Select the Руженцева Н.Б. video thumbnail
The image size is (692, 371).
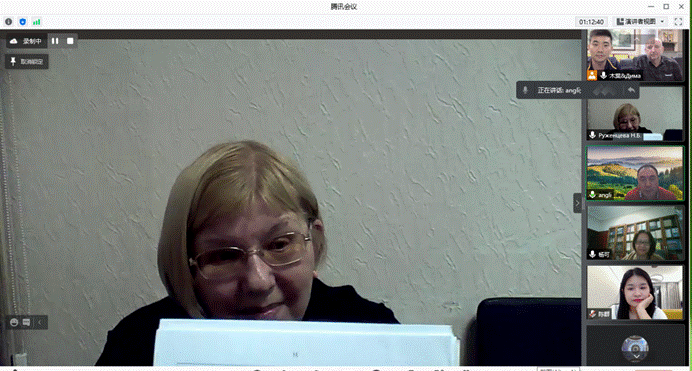[635, 114]
